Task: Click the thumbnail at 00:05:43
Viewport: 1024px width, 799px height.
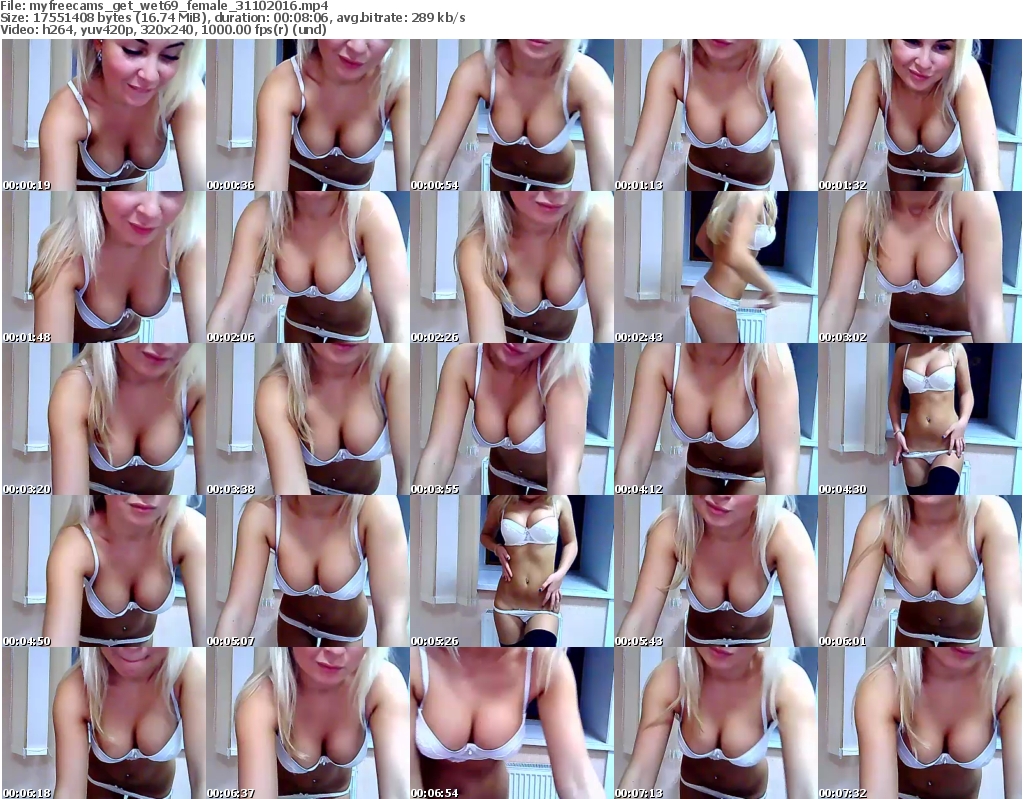Action: [715, 571]
